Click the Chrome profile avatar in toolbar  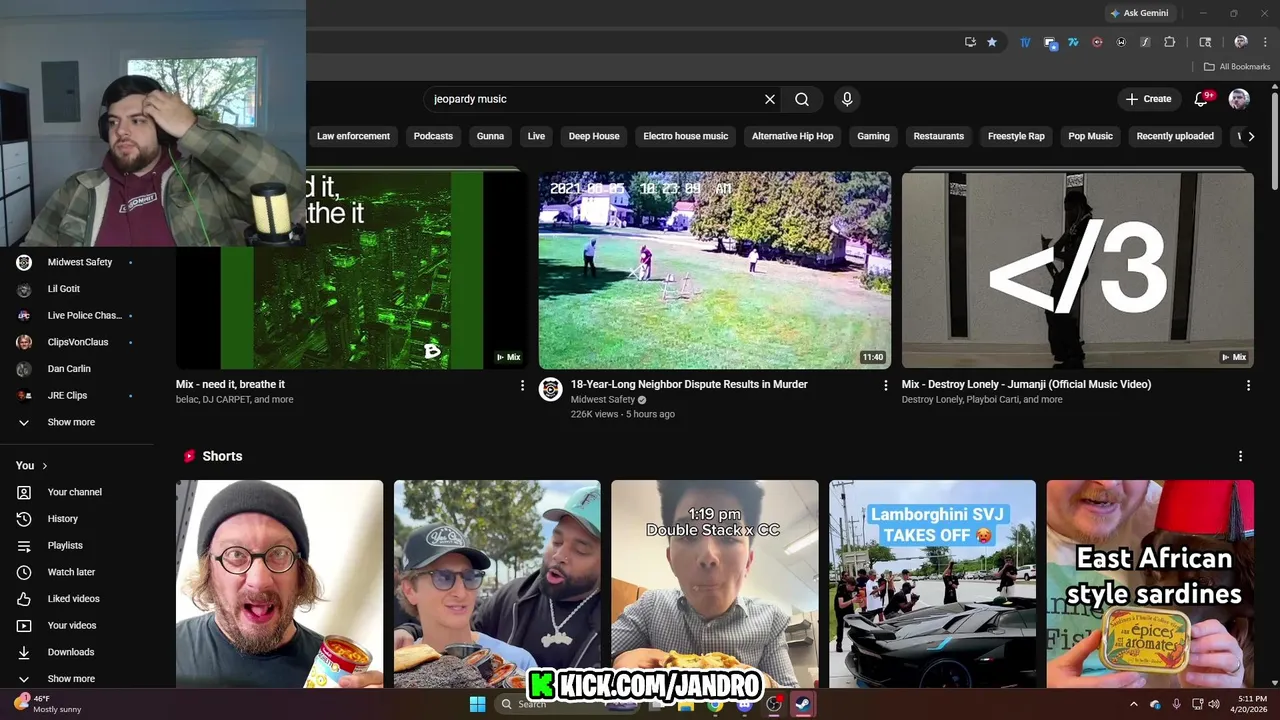1241,42
